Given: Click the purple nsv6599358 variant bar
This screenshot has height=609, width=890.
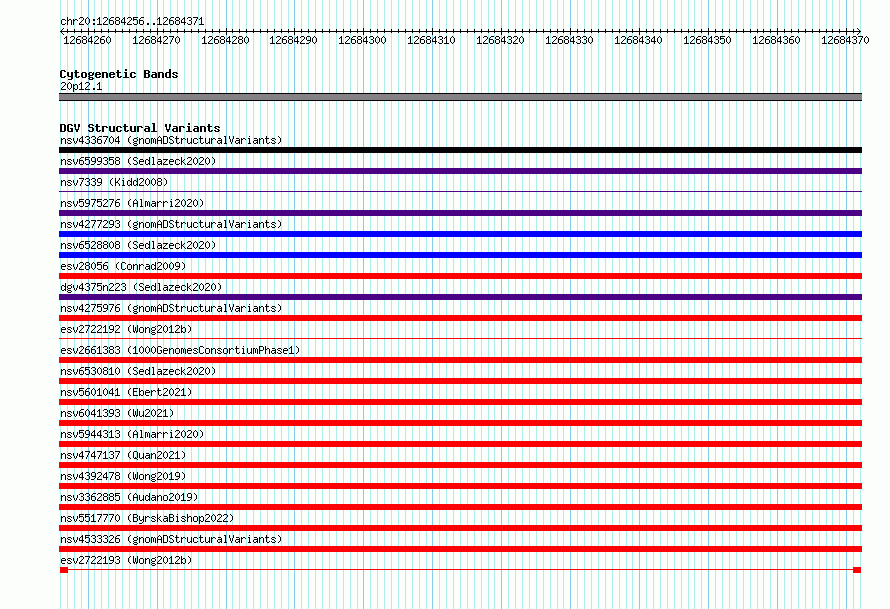Looking at the screenshot, I should point(460,171).
